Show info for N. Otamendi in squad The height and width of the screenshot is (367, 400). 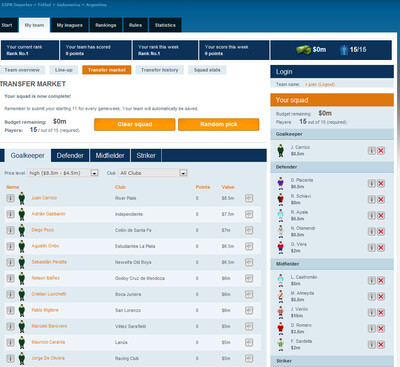371,232
